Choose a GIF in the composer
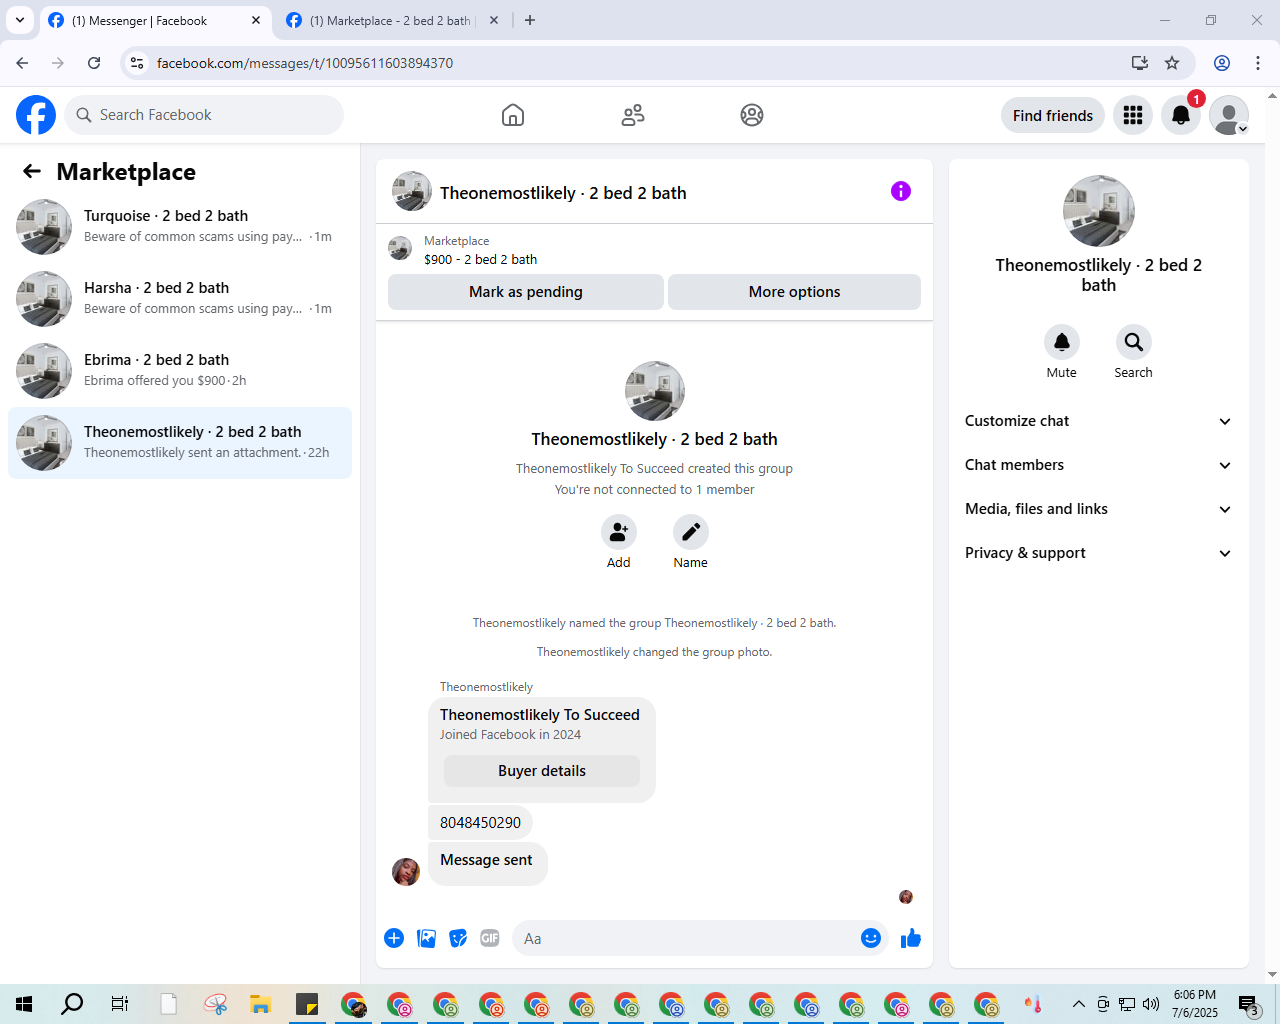The width and height of the screenshot is (1280, 1024). [x=490, y=938]
